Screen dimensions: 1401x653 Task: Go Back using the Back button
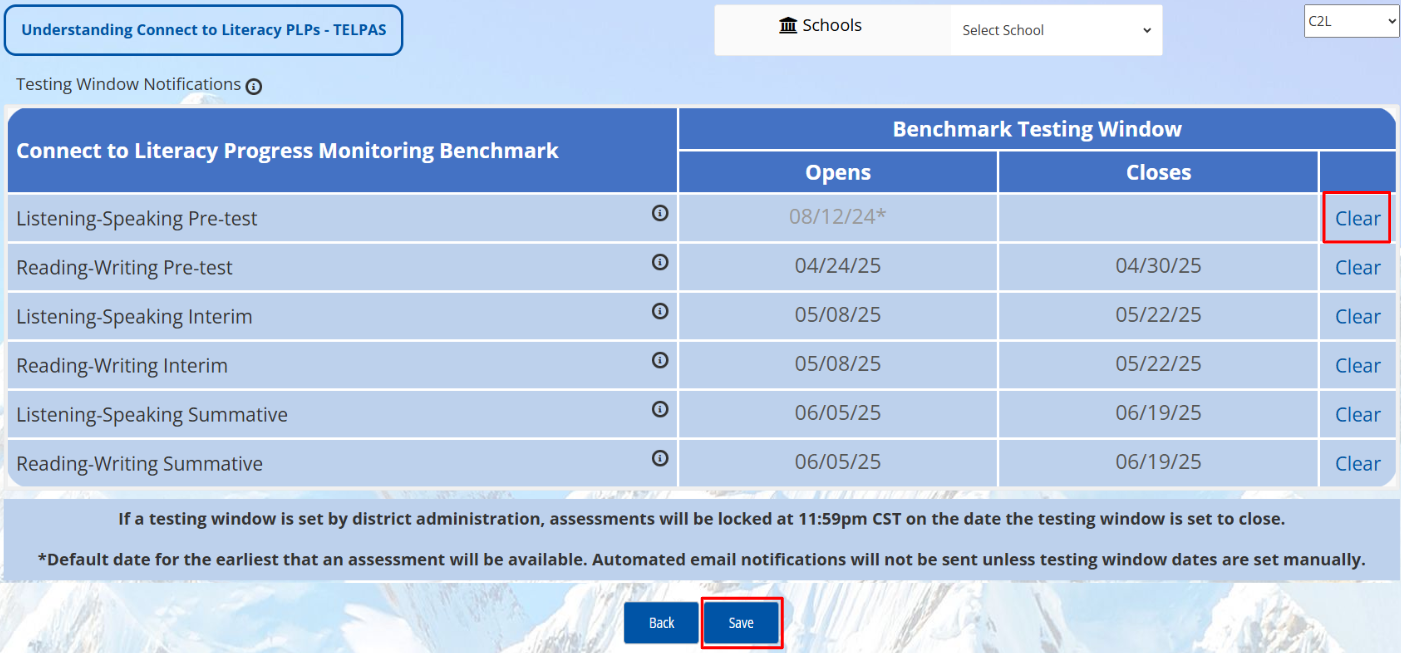(661, 623)
